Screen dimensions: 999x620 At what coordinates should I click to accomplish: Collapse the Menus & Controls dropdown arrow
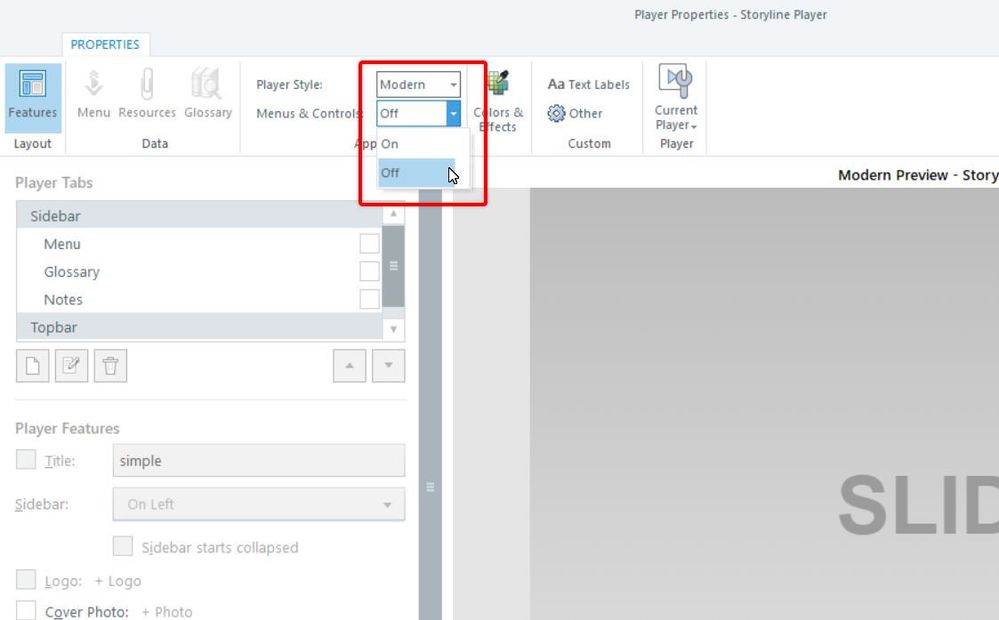coord(453,113)
